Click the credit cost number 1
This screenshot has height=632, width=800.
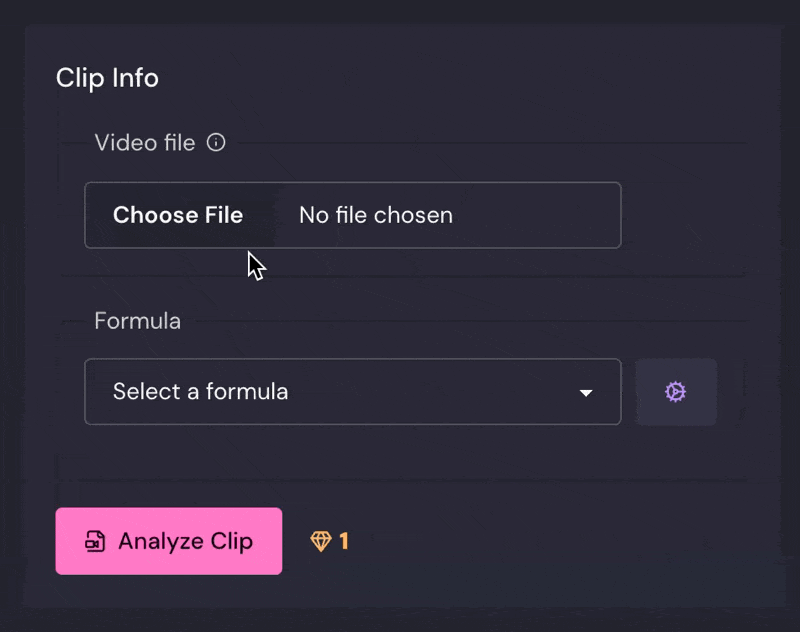point(344,541)
